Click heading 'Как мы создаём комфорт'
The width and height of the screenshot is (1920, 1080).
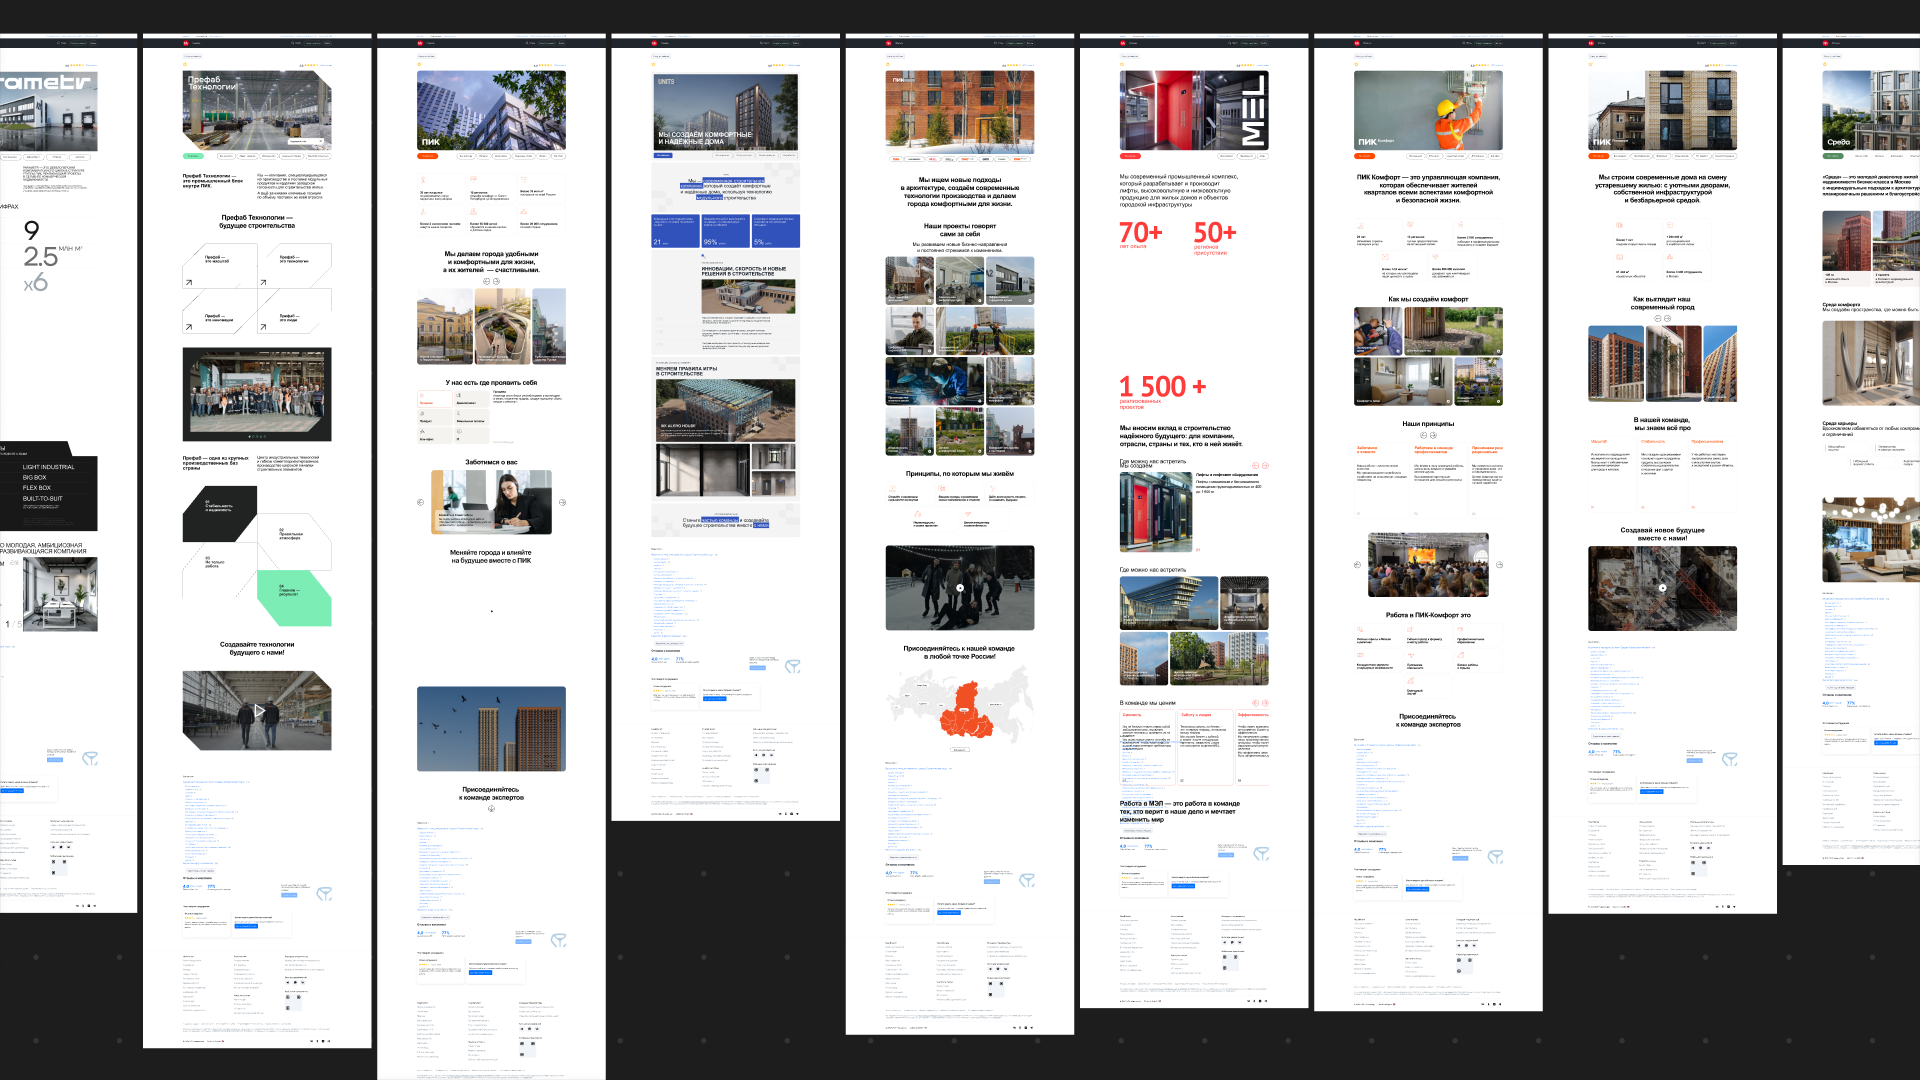(1428, 299)
